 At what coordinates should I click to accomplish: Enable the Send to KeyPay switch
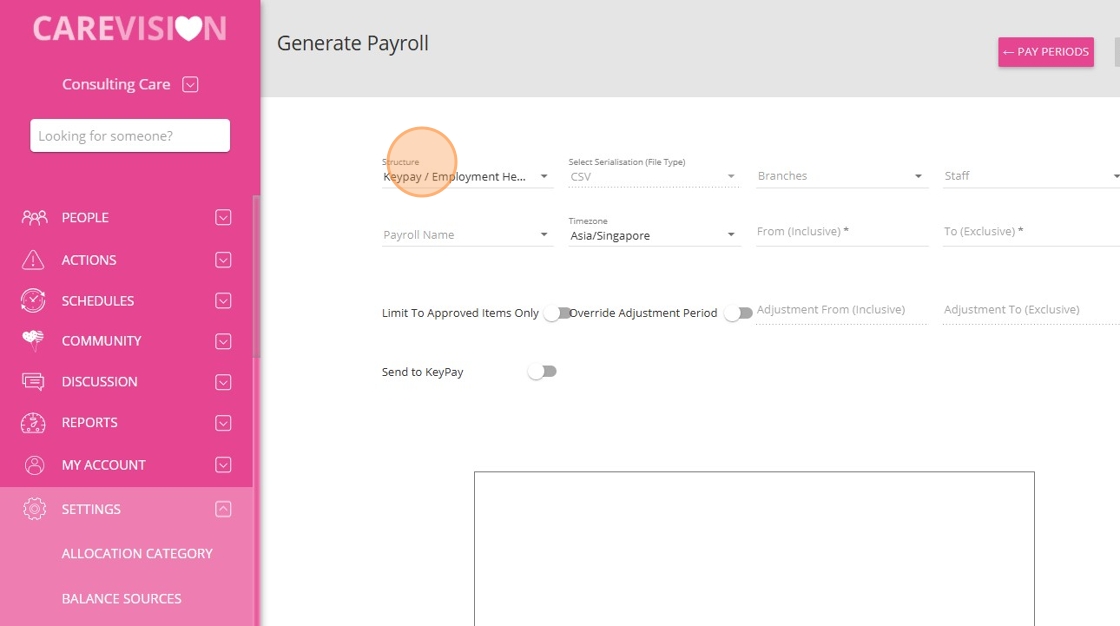542,372
